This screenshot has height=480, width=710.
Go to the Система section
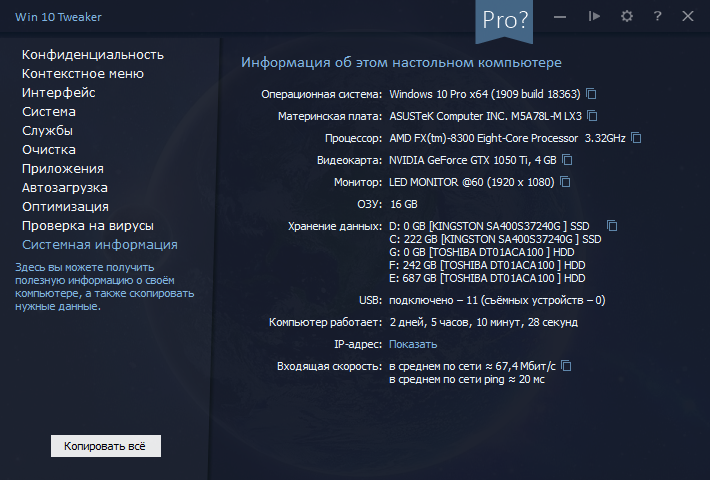point(49,112)
